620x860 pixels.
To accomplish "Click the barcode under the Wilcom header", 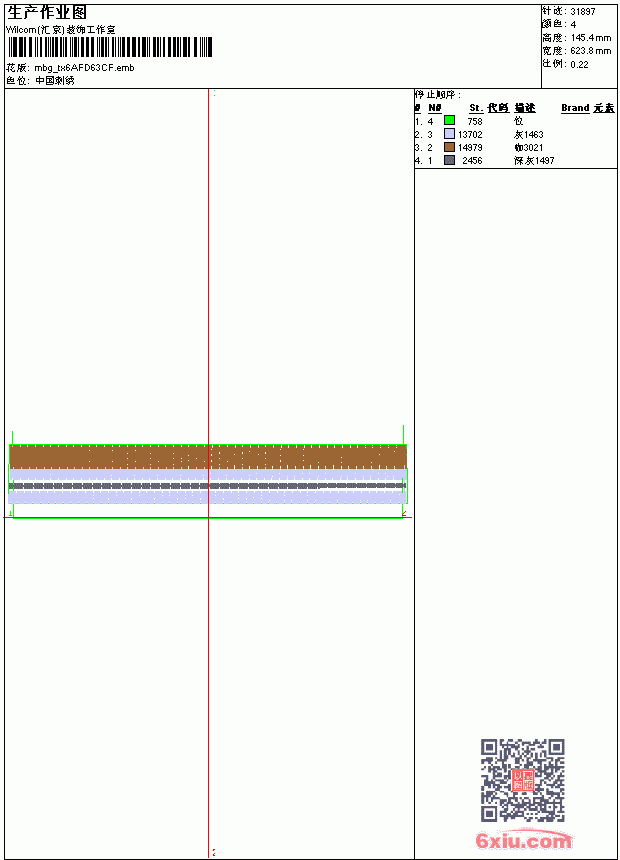I will [x=110, y=47].
